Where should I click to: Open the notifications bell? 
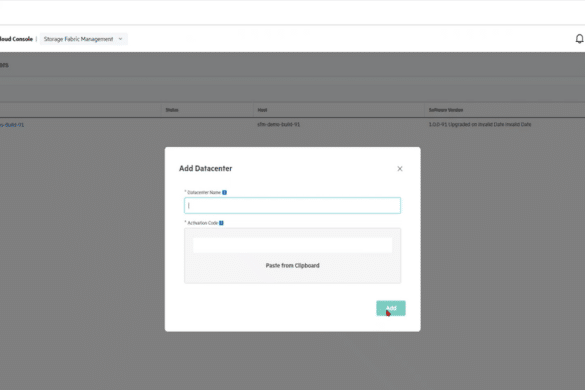pyautogui.click(x=579, y=39)
